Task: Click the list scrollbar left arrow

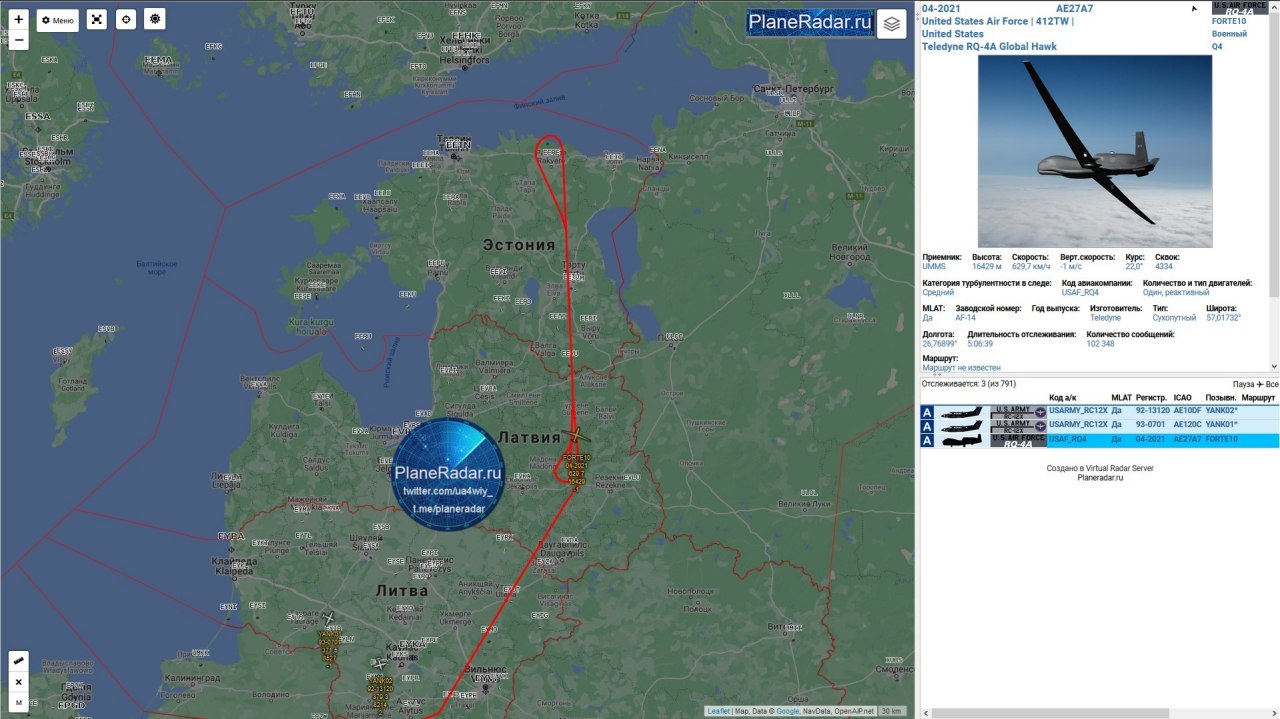Action: click(925, 713)
